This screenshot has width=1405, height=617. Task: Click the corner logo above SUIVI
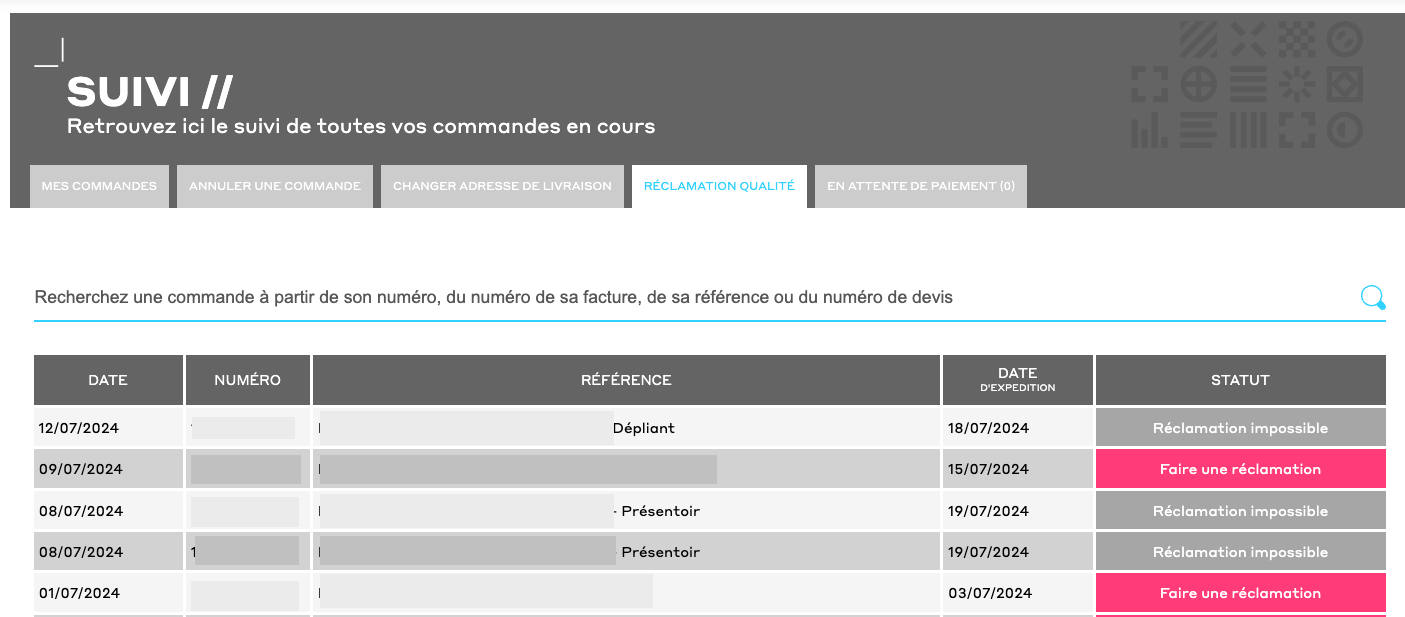(x=50, y=53)
